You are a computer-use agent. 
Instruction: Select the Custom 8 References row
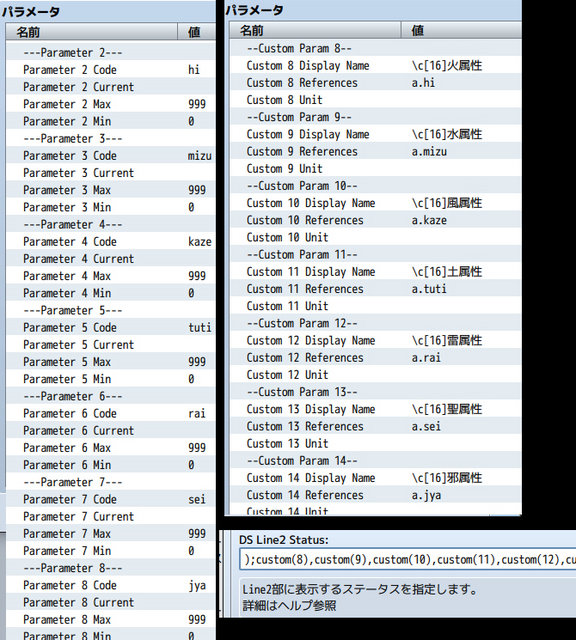[376, 82]
